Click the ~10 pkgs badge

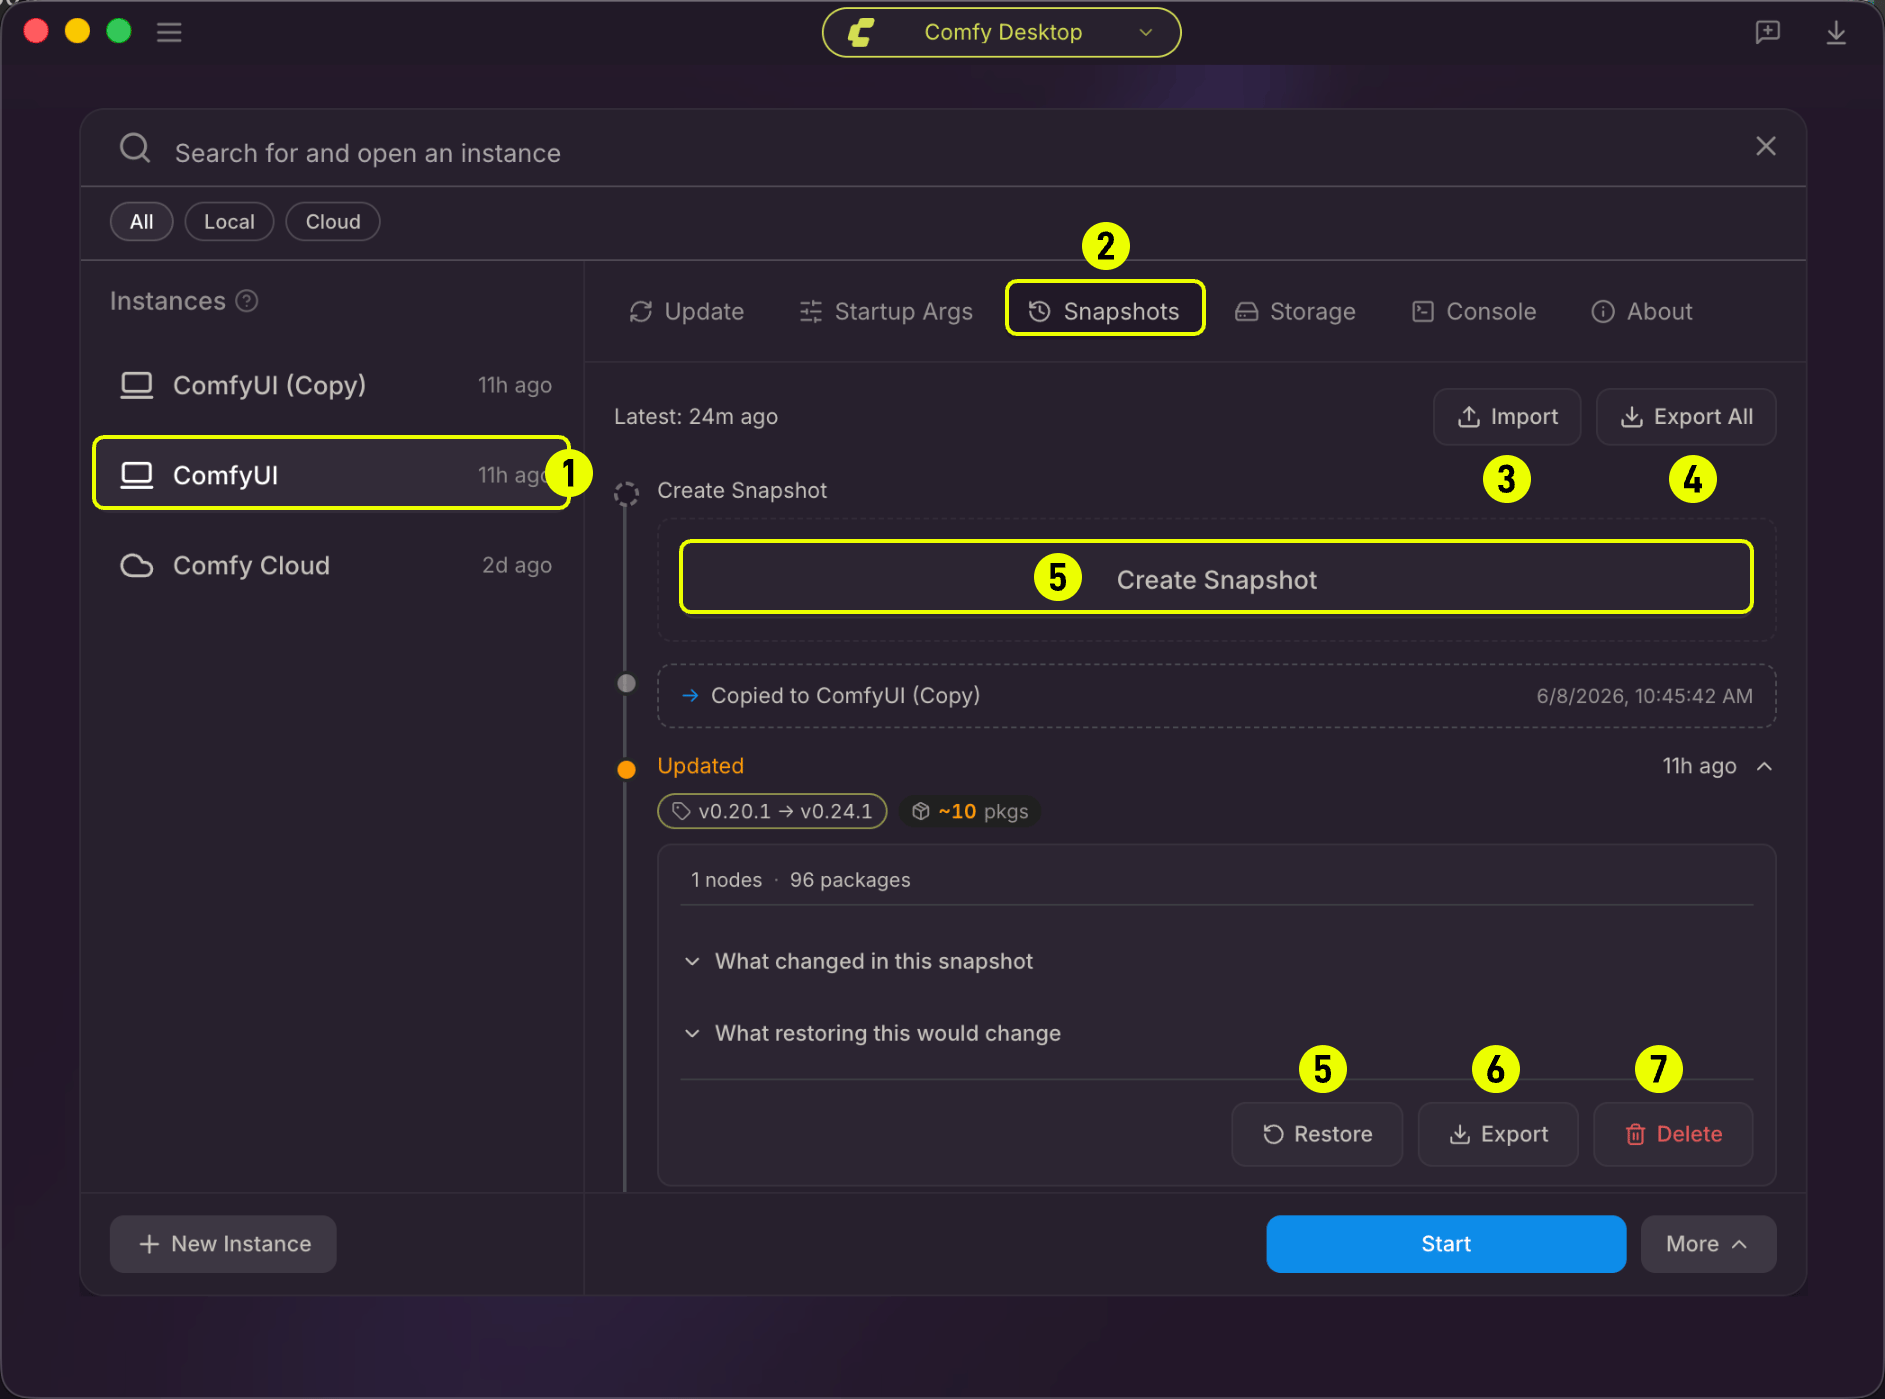pyautogui.click(x=971, y=811)
